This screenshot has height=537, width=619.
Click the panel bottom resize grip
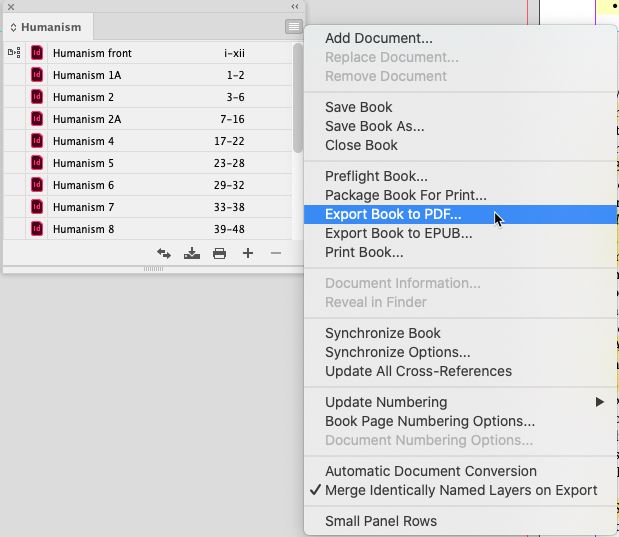[153, 269]
